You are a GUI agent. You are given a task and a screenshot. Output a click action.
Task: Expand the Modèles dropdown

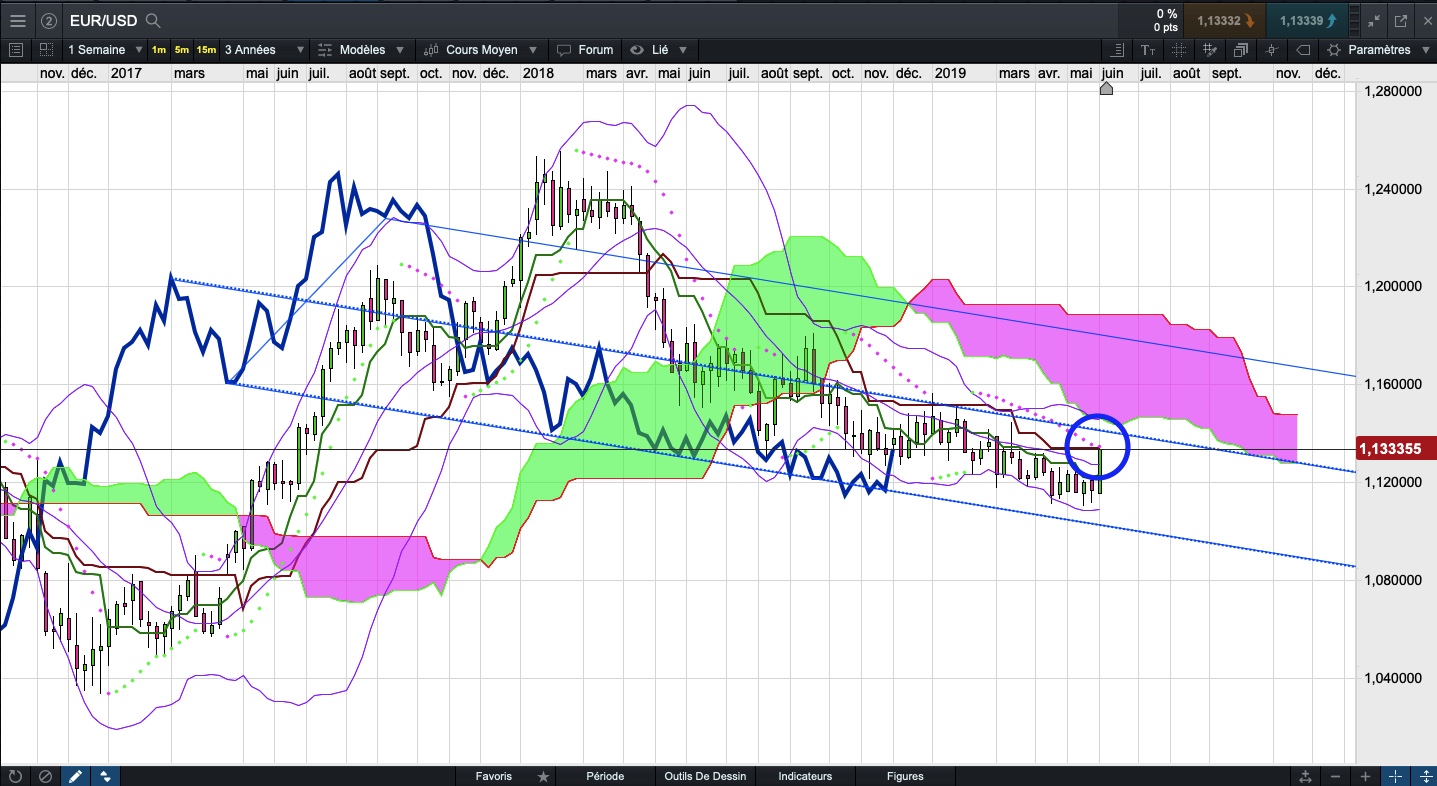(362, 50)
